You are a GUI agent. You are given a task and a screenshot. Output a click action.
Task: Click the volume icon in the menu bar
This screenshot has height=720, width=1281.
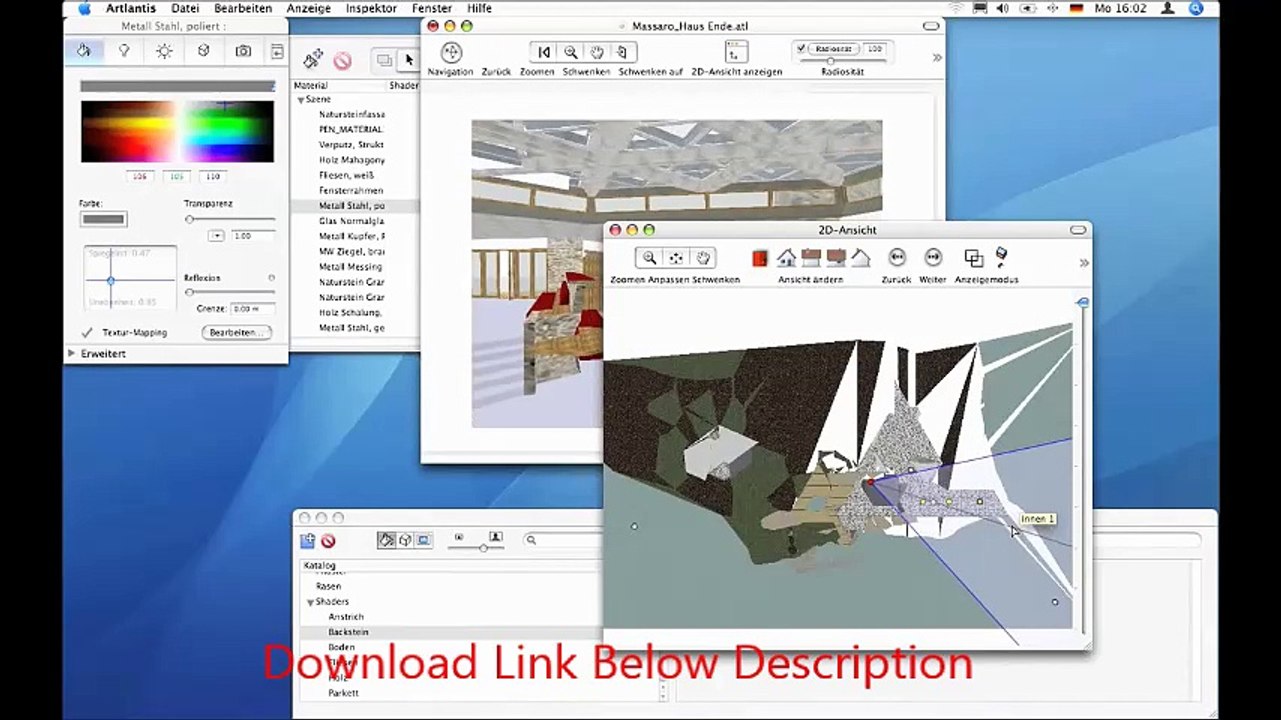1005,8
